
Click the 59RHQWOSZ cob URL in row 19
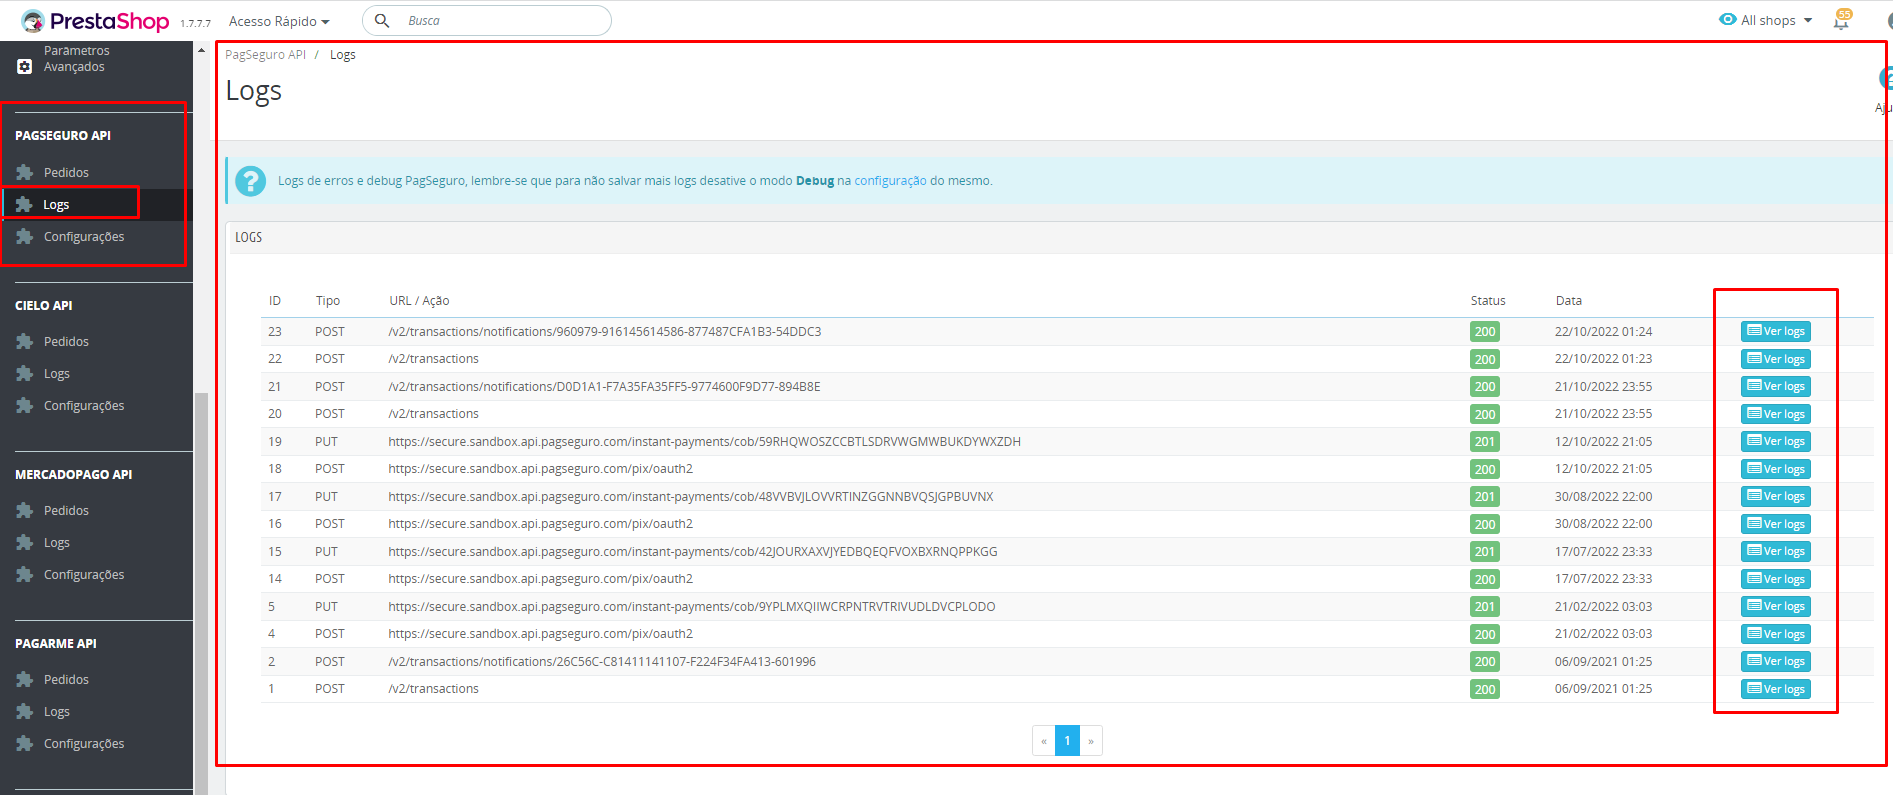(x=705, y=442)
